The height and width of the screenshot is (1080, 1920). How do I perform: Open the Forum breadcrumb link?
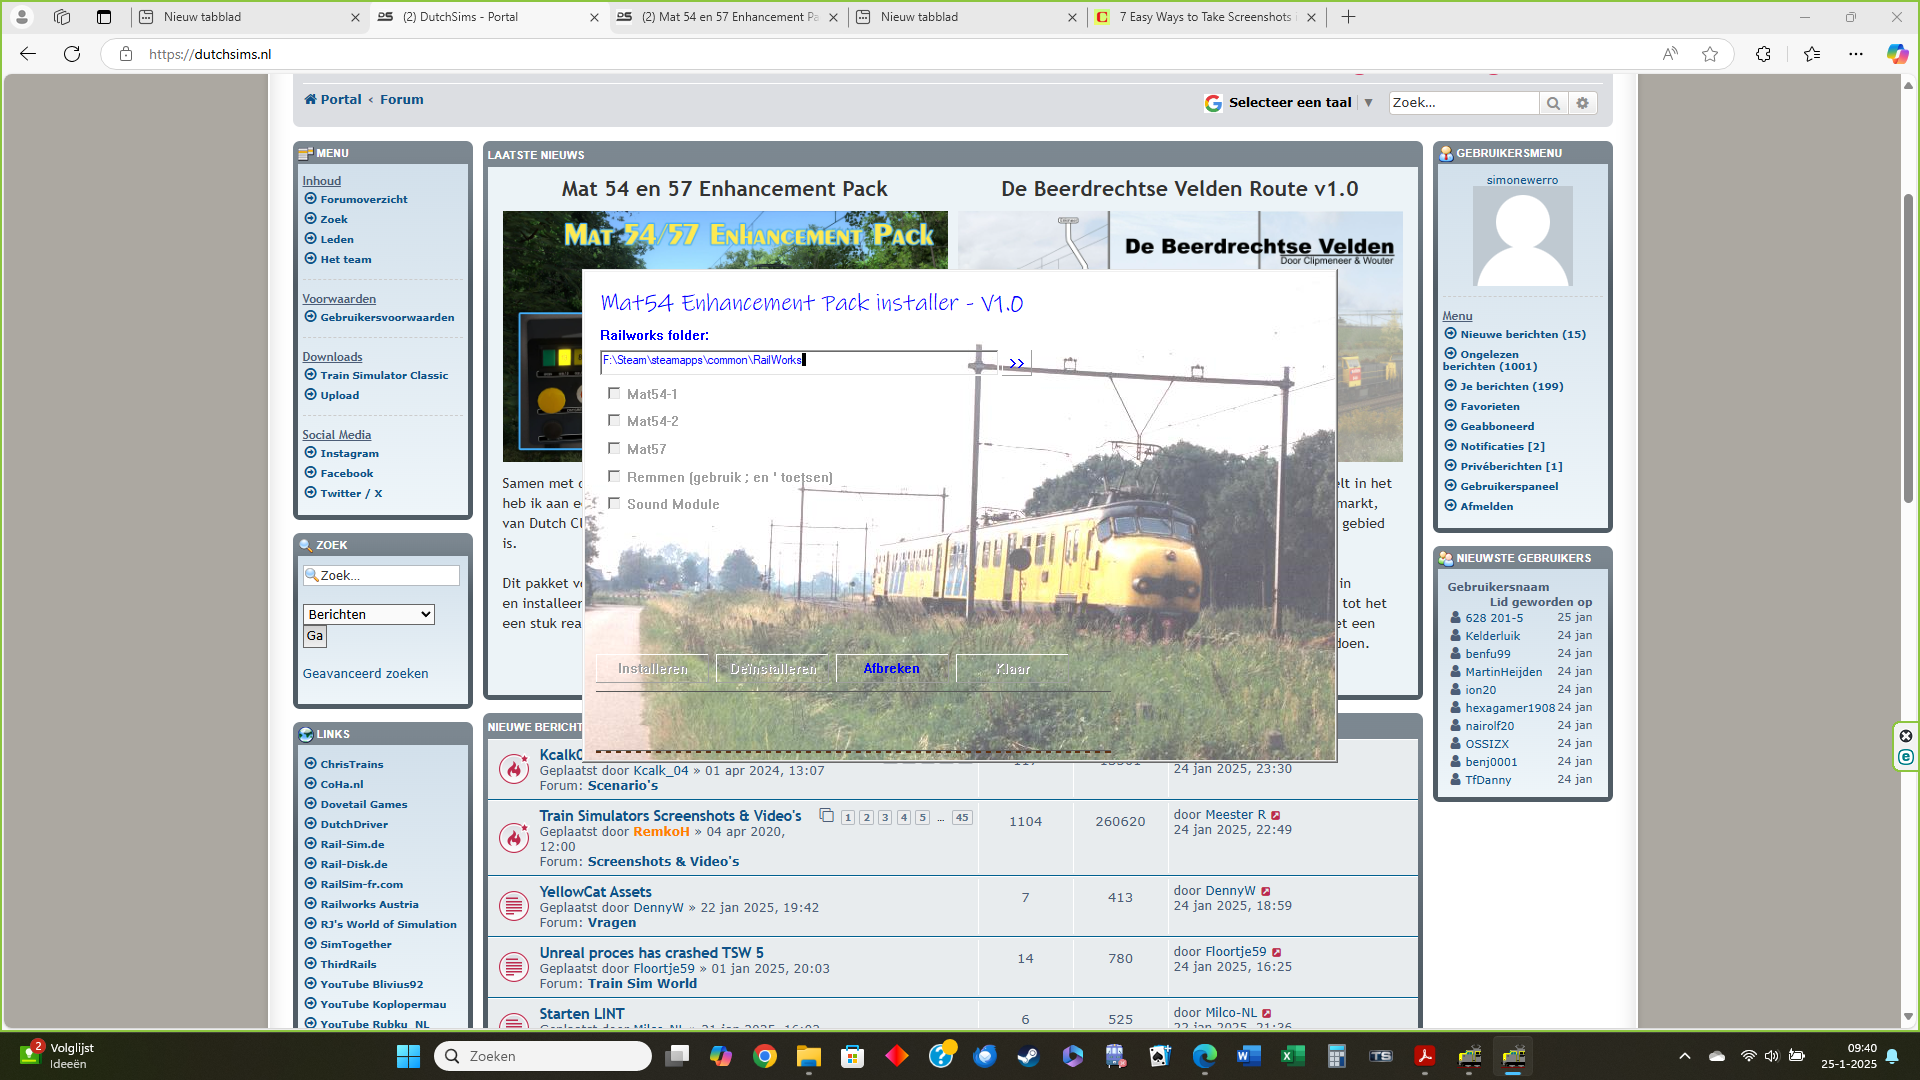tap(402, 99)
